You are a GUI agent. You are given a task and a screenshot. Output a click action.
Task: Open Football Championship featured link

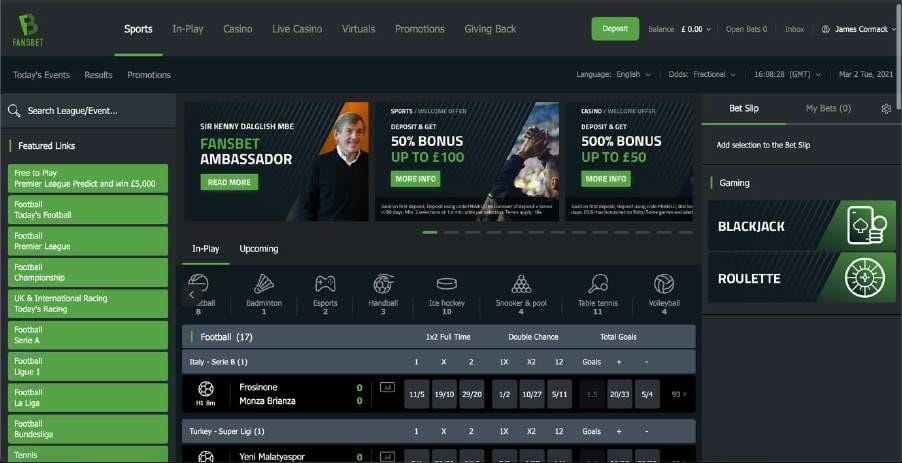pos(88,272)
